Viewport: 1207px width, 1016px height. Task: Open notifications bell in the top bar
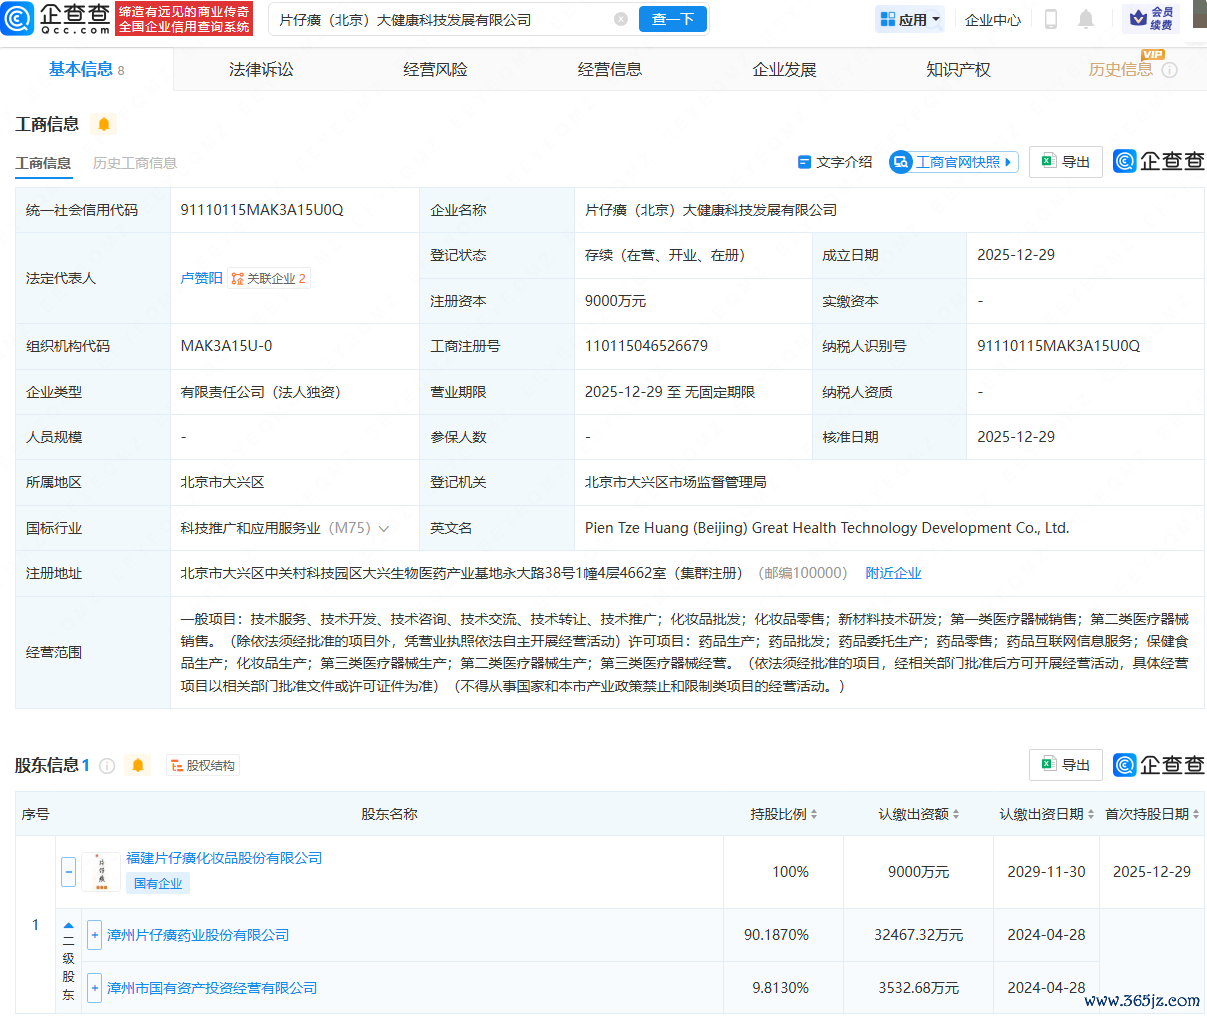1086,19
